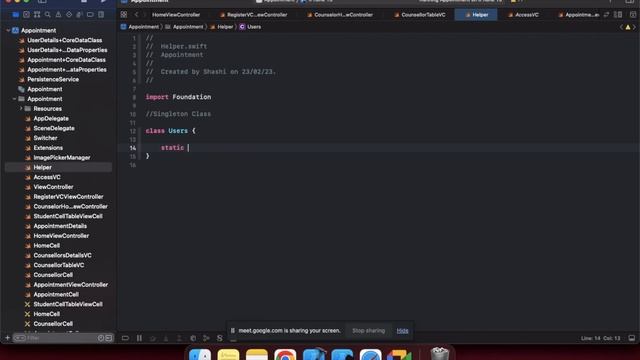Viewport: 640px width, 360px height.
Task: Click the add plus button in navigator
Action: point(7,338)
